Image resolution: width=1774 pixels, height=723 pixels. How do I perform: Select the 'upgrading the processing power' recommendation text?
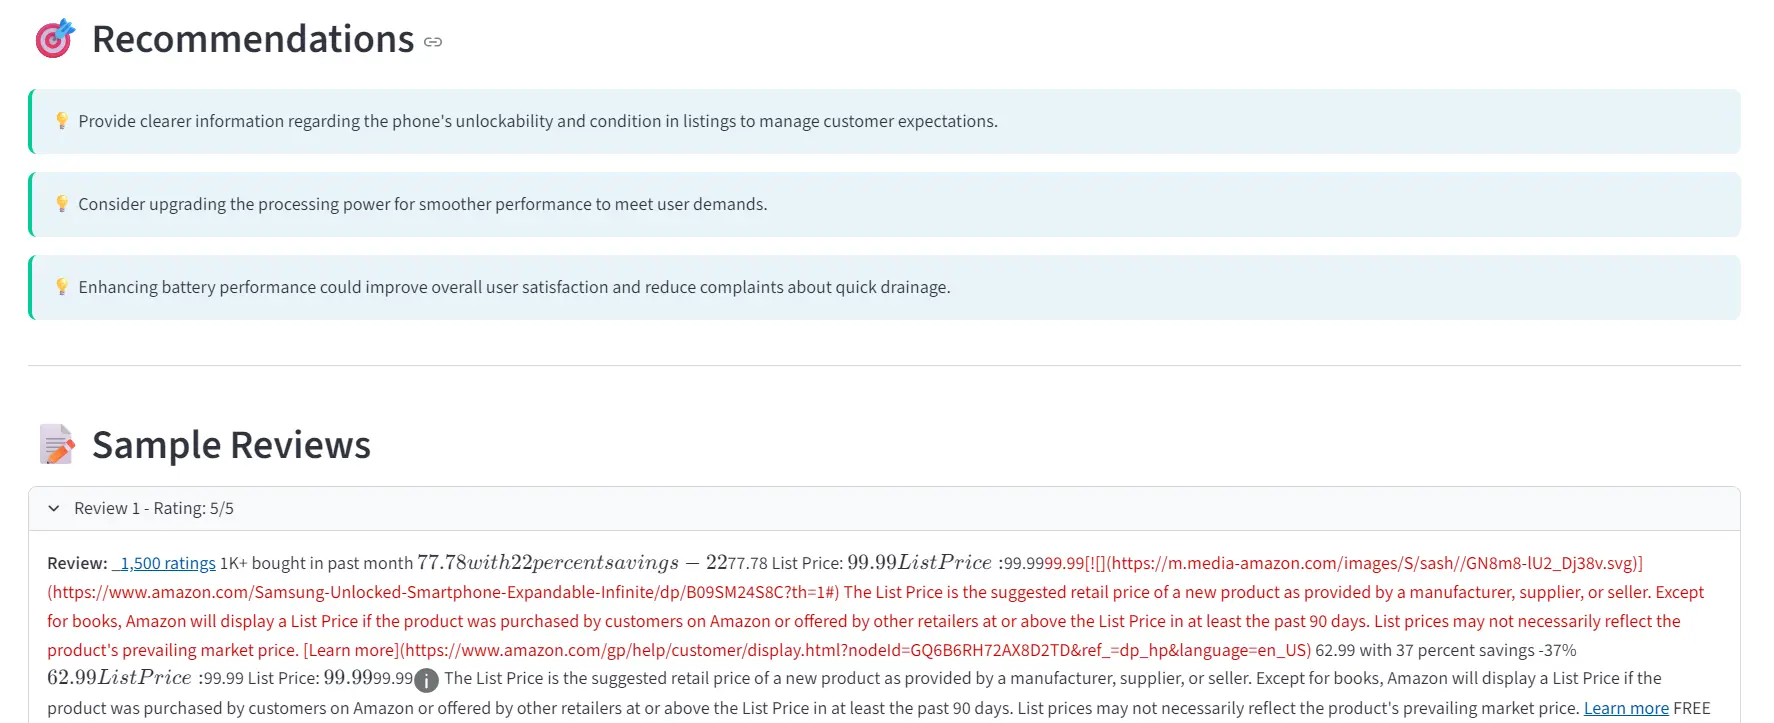click(423, 204)
